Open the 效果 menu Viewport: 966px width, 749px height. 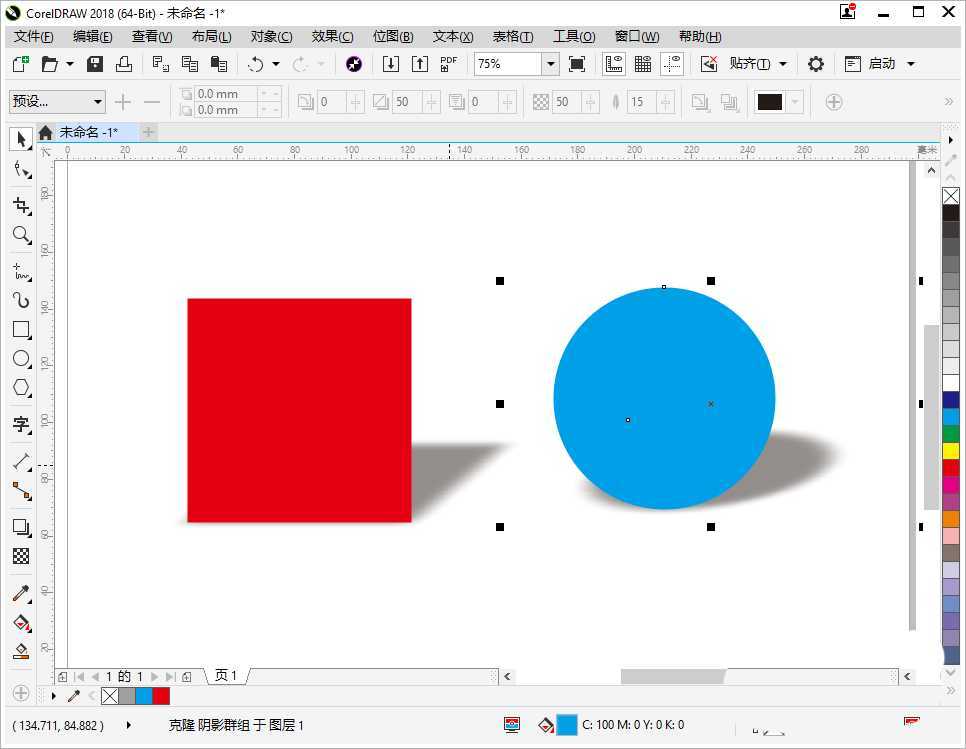coord(332,36)
